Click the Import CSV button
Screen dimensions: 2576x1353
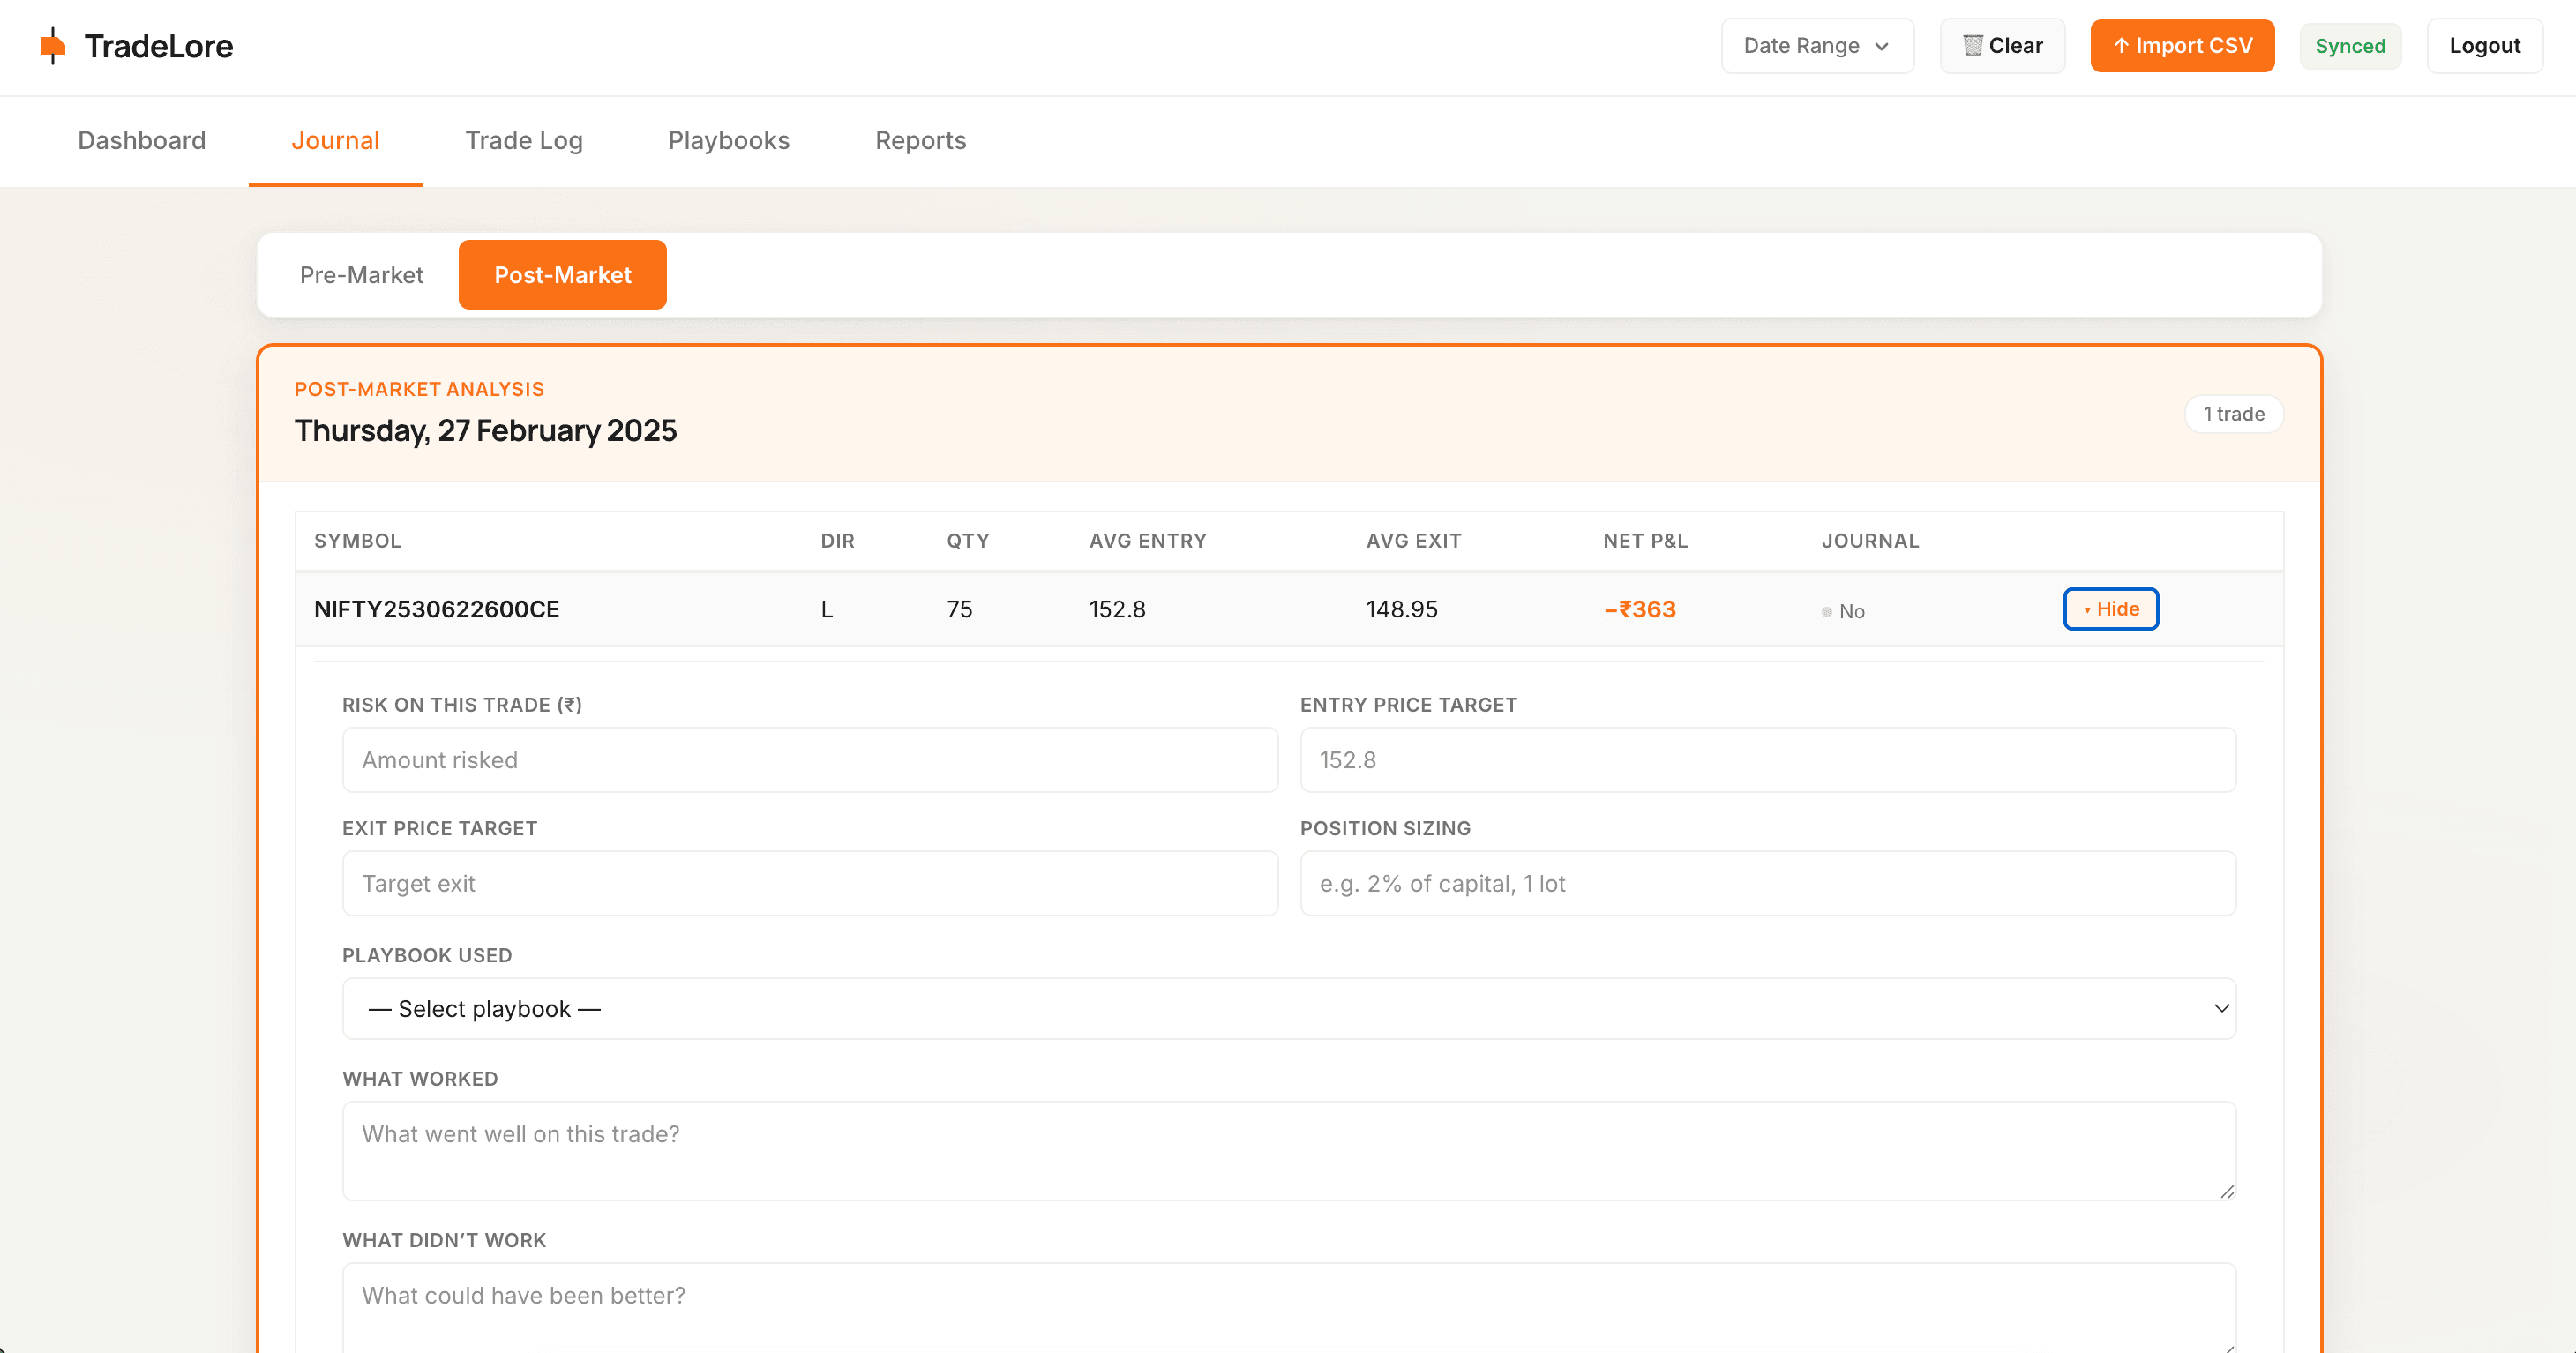(2182, 46)
